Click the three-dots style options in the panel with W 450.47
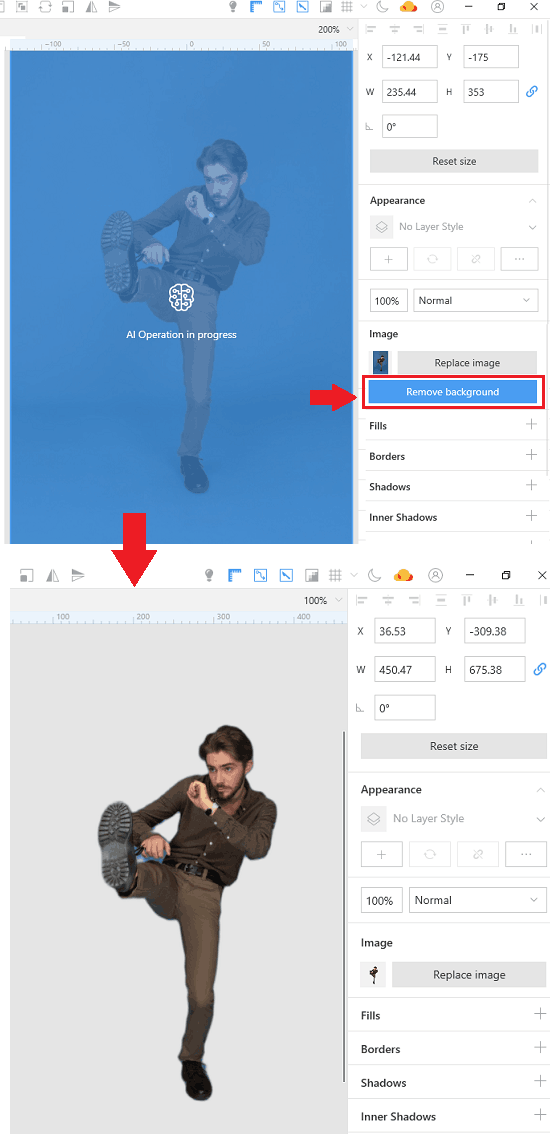This screenshot has height=1134, width=550. point(526,853)
